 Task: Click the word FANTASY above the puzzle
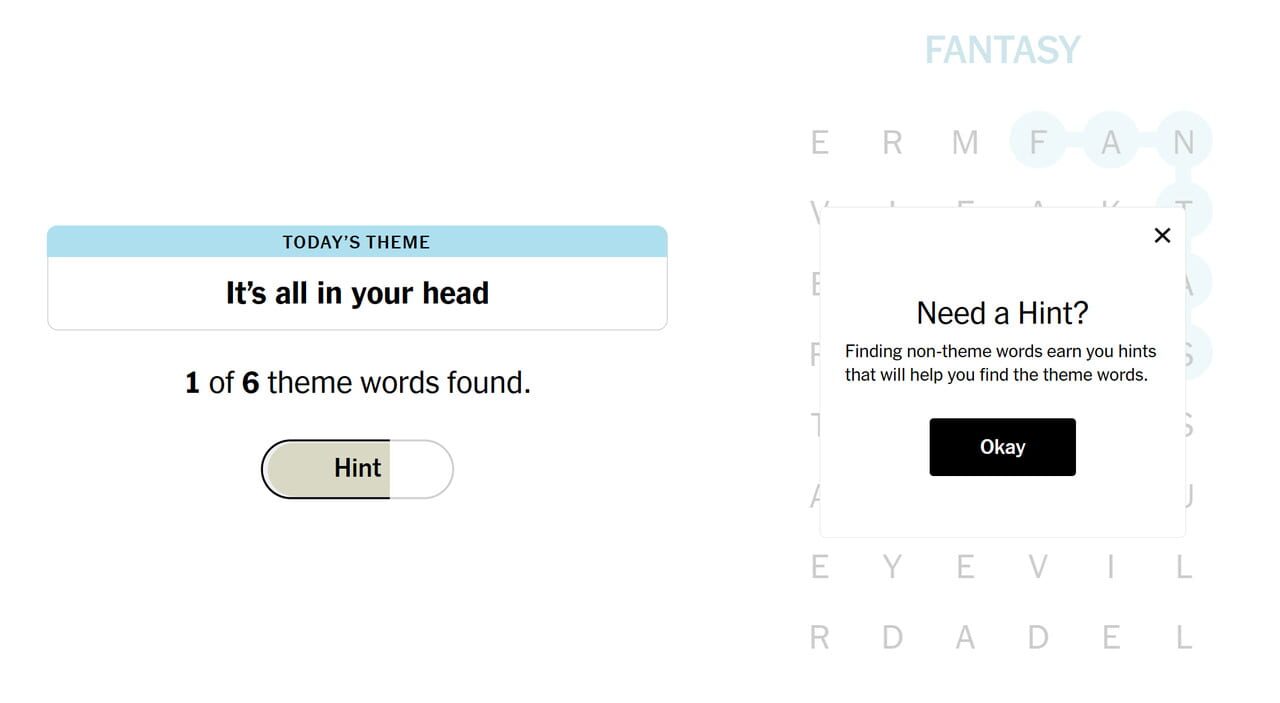(1003, 49)
